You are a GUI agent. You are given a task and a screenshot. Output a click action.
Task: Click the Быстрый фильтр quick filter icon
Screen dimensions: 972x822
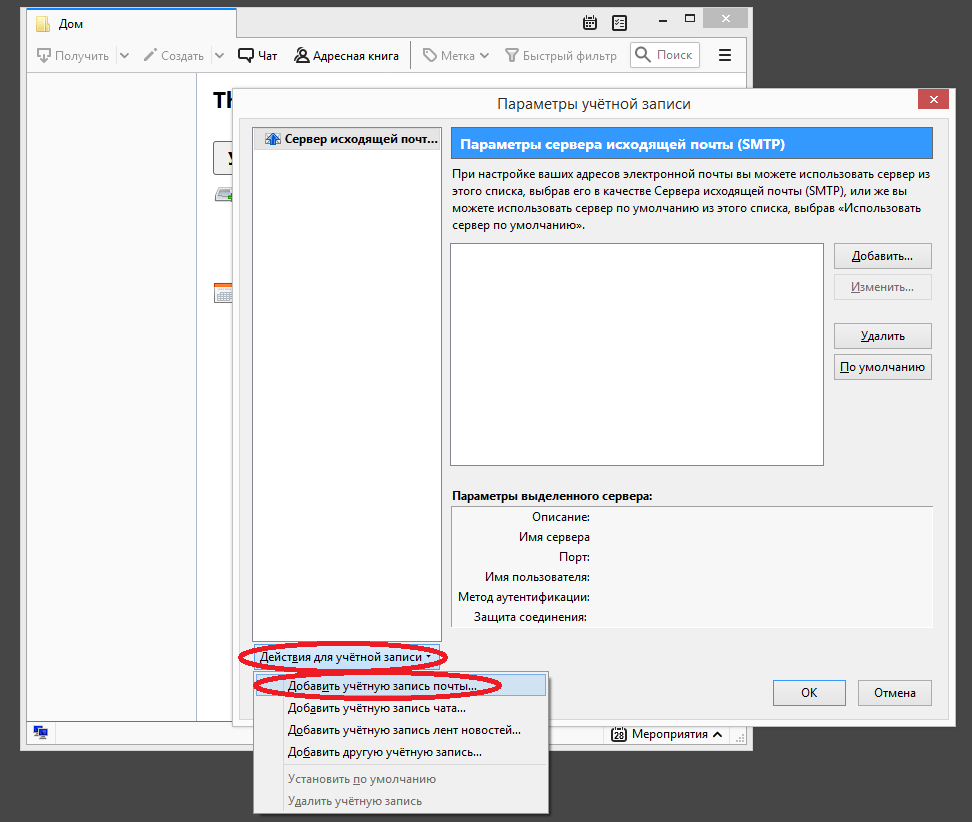click(512, 56)
